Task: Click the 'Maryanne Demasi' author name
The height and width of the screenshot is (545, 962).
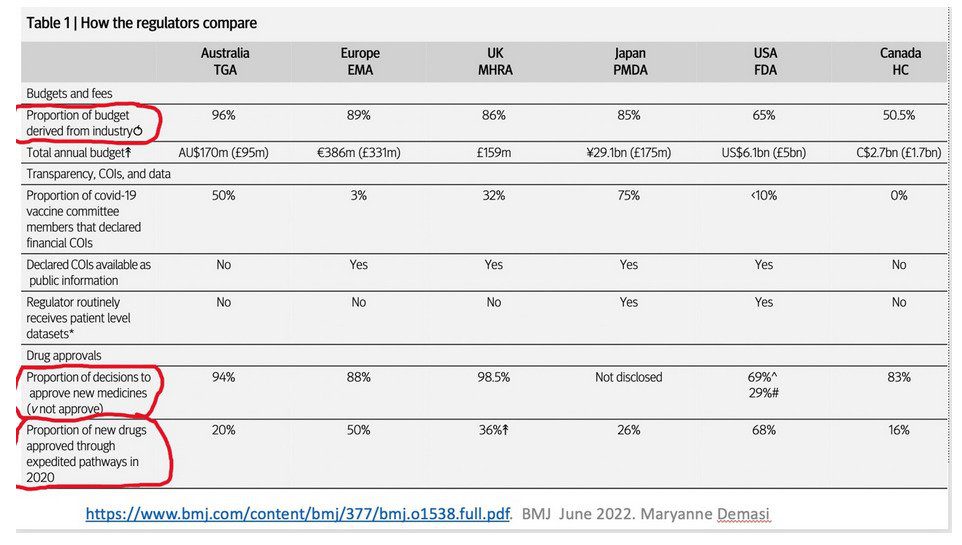Action: coord(705,514)
